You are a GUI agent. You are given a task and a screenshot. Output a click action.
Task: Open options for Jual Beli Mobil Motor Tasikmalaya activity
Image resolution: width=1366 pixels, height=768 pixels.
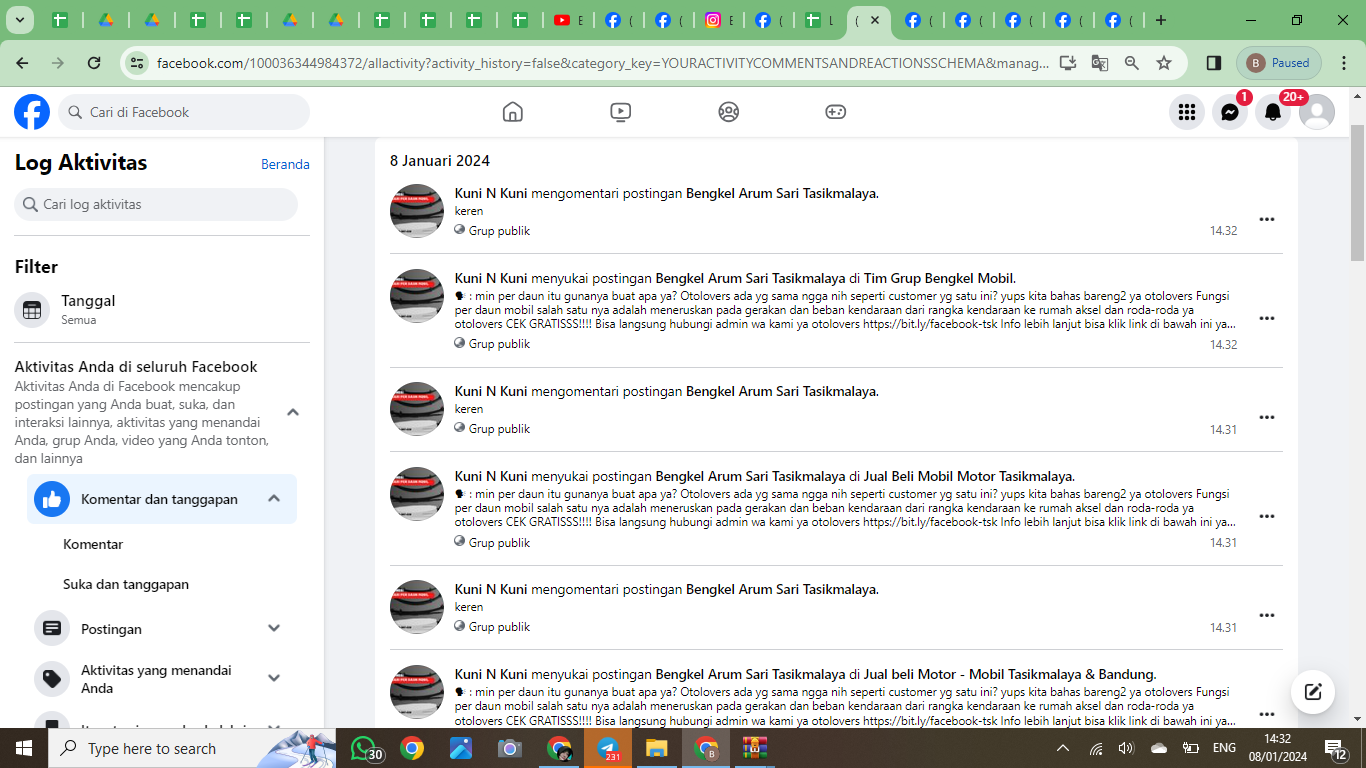(1267, 516)
